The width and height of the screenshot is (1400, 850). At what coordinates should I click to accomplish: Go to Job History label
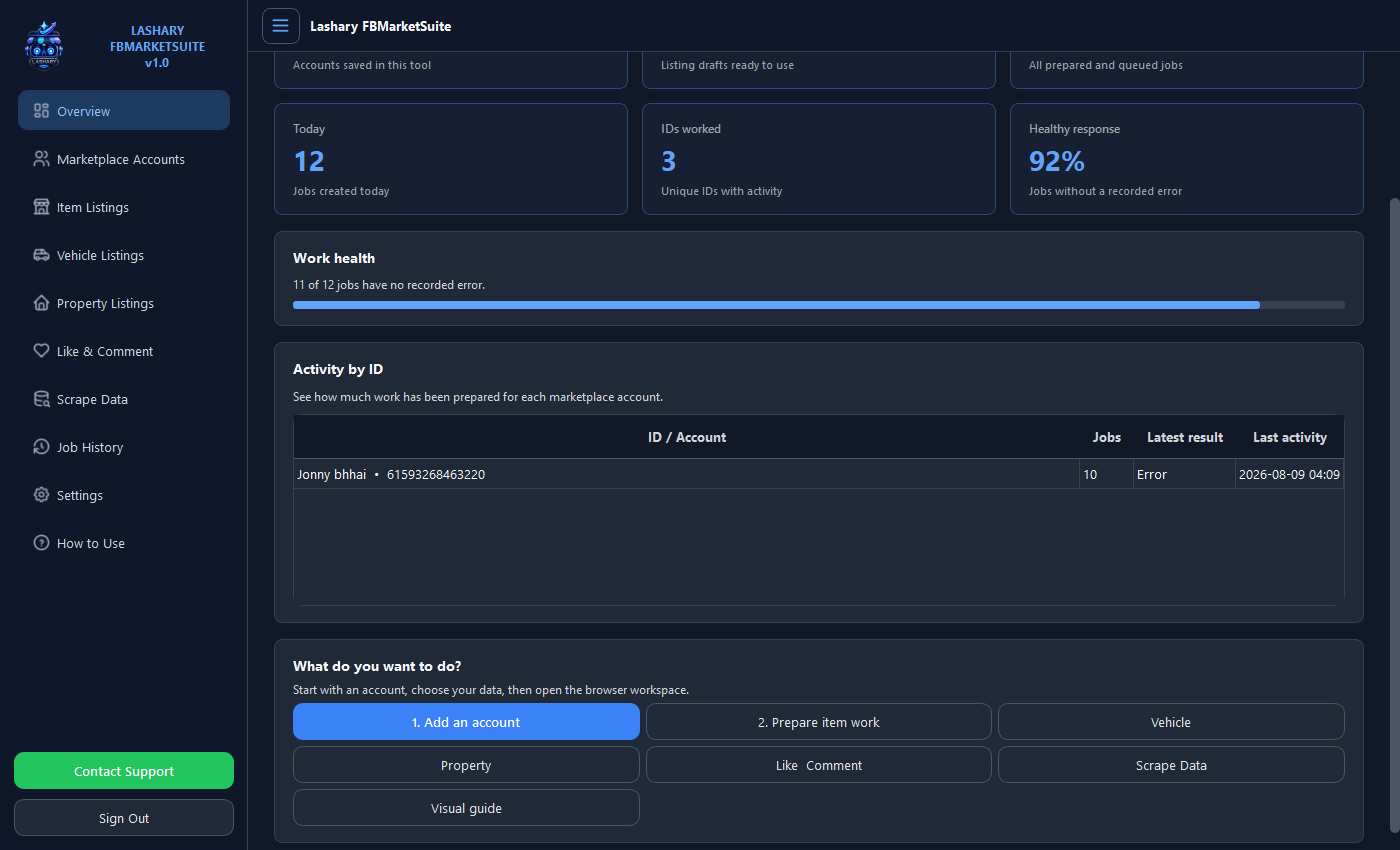(x=90, y=447)
